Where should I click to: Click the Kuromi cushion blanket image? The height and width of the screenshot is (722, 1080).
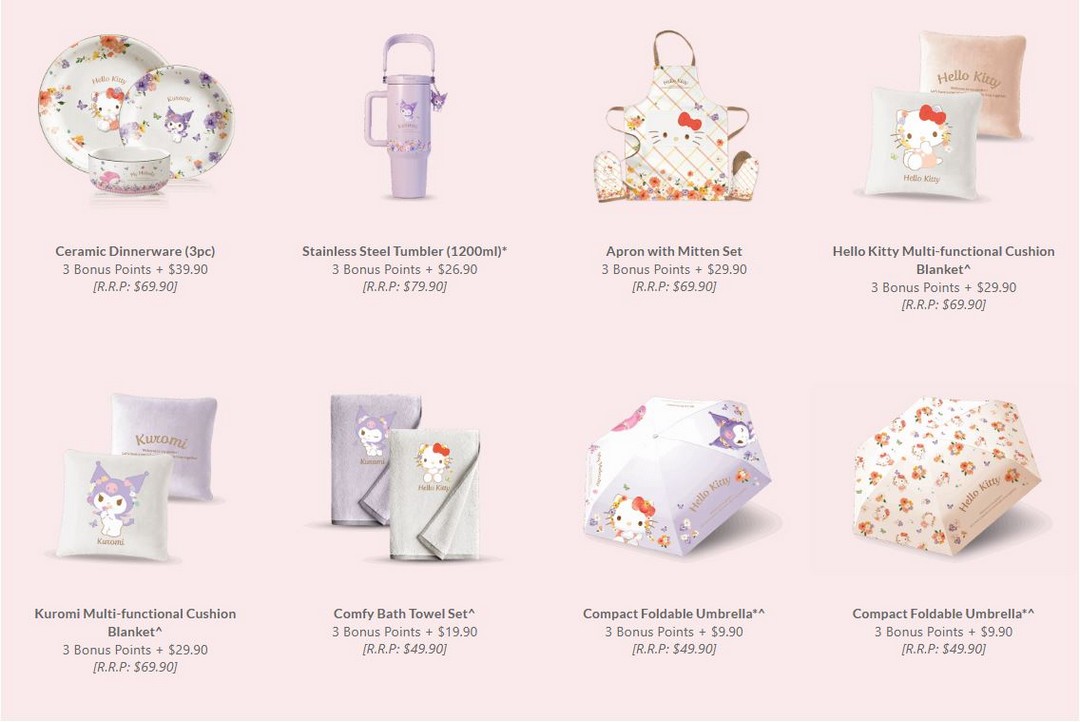point(137,476)
